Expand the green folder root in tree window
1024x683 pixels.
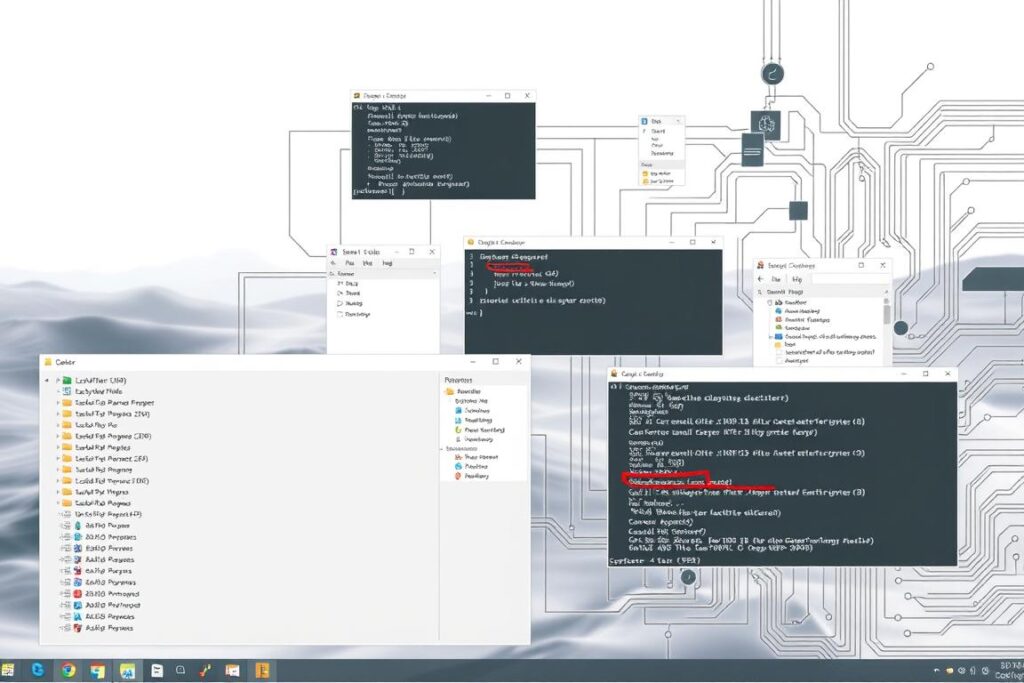57,380
